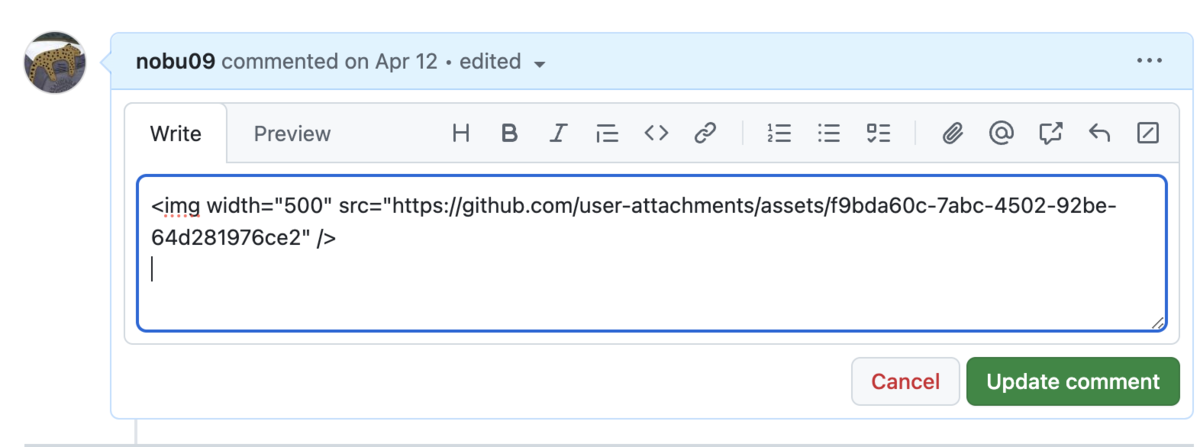Image resolution: width=1200 pixels, height=447 pixels.
Task: Mention a user with @ icon
Action: (x=1001, y=133)
